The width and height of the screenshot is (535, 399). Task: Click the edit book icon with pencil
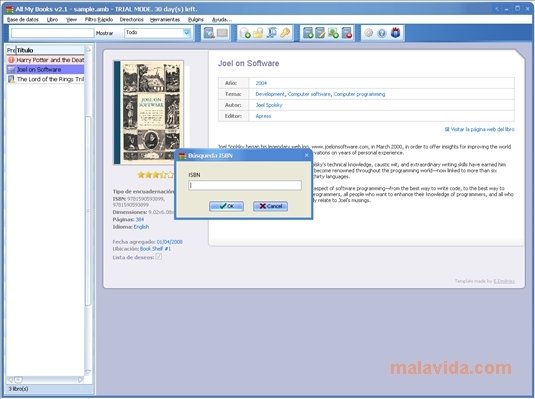pos(320,33)
